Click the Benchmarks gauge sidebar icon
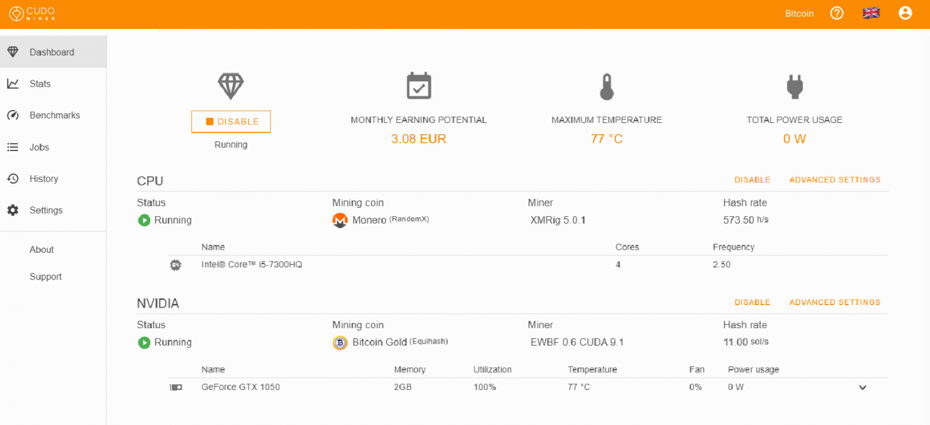The width and height of the screenshot is (930, 425). tap(12, 115)
